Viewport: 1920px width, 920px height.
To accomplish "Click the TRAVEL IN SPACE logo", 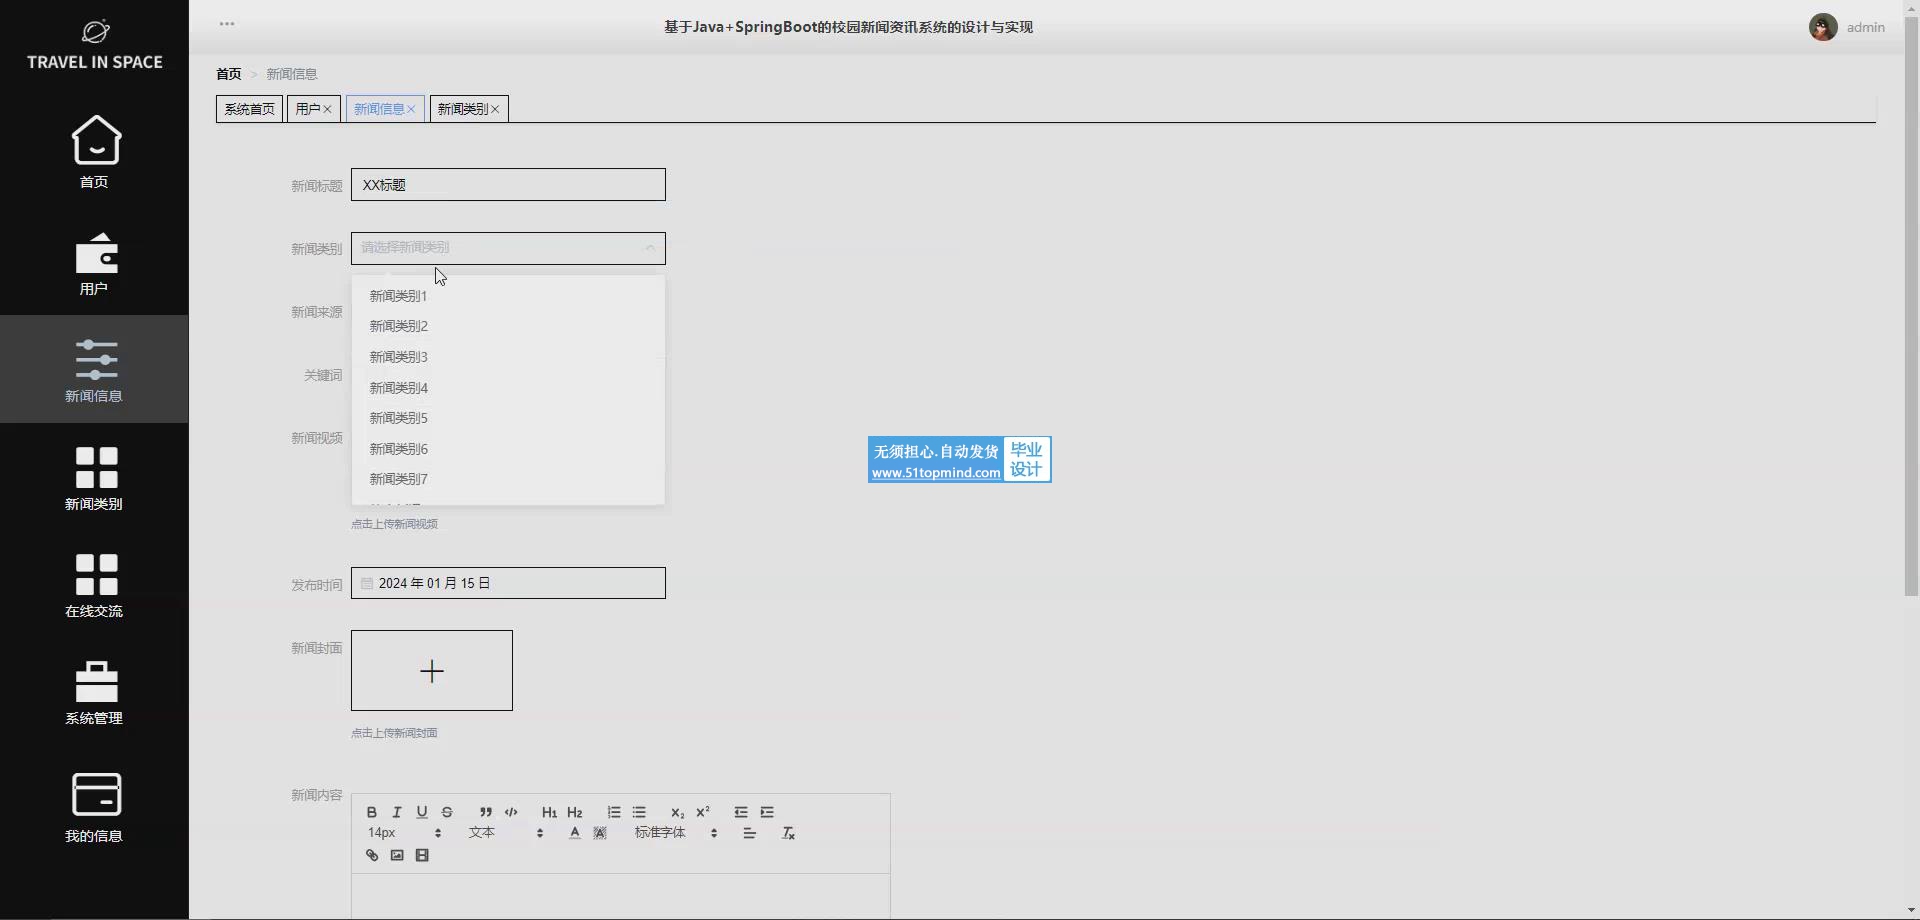I will 95,45.
